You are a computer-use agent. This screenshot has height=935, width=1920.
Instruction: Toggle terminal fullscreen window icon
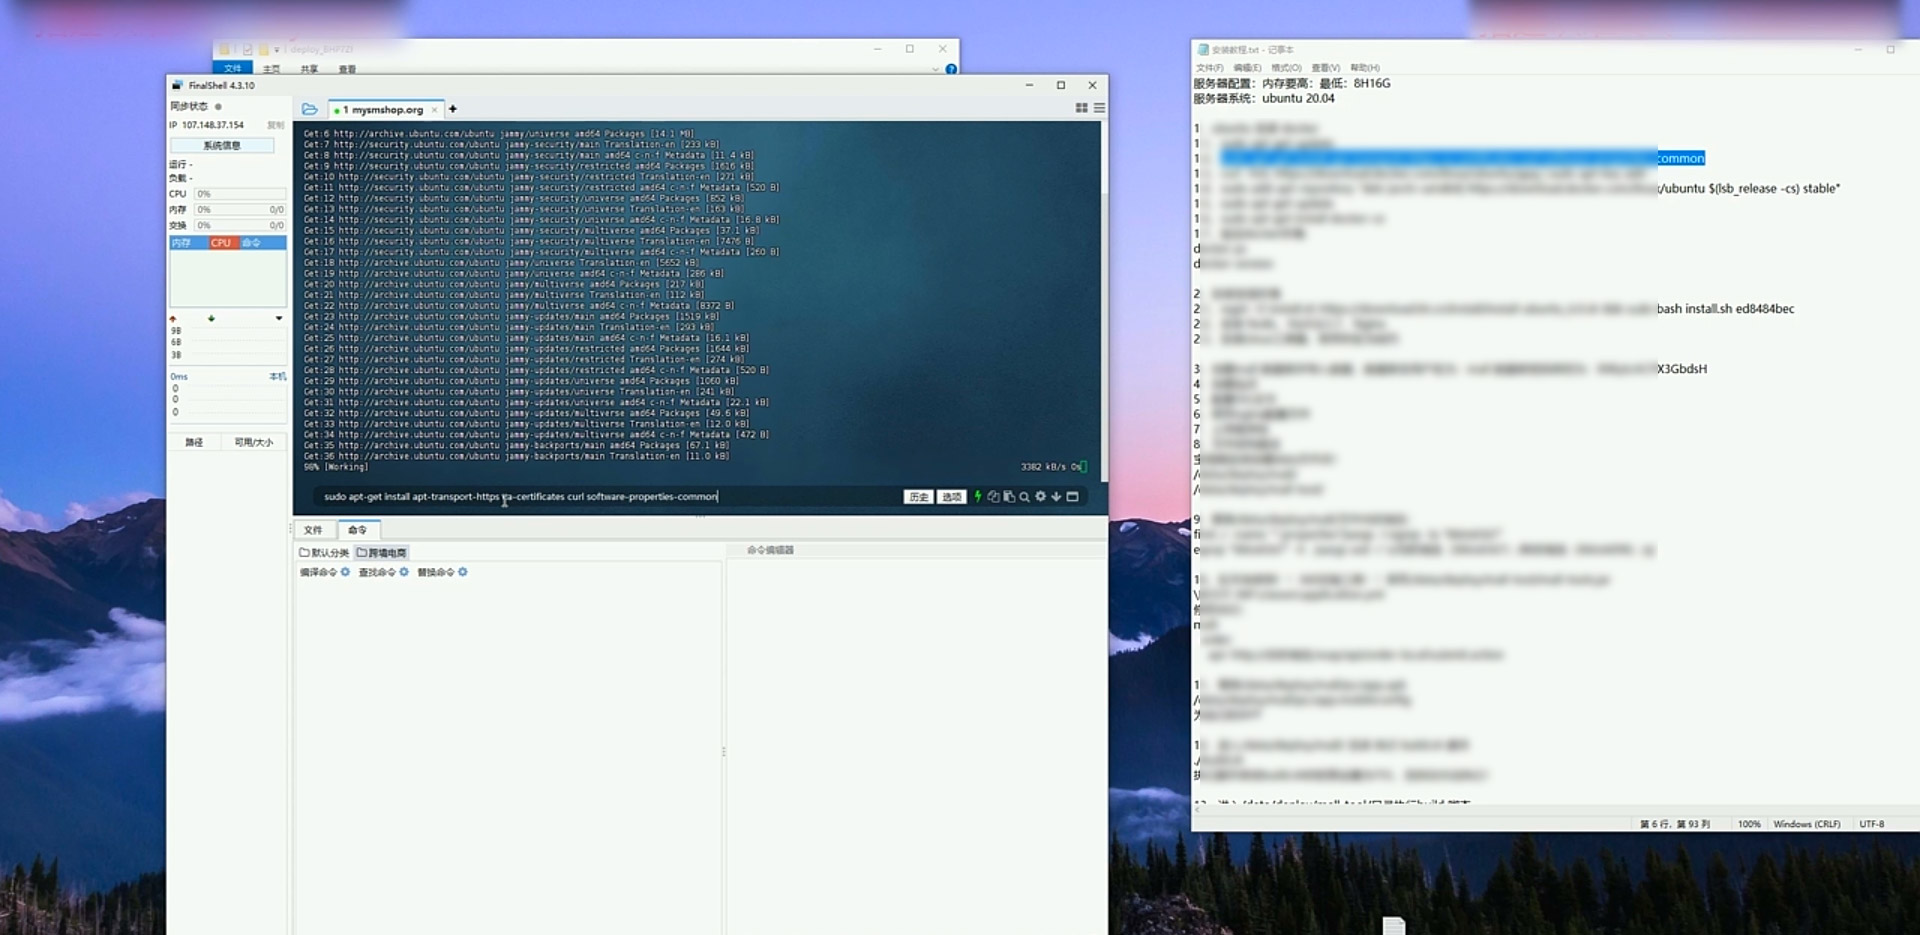(x=1073, y=497)
